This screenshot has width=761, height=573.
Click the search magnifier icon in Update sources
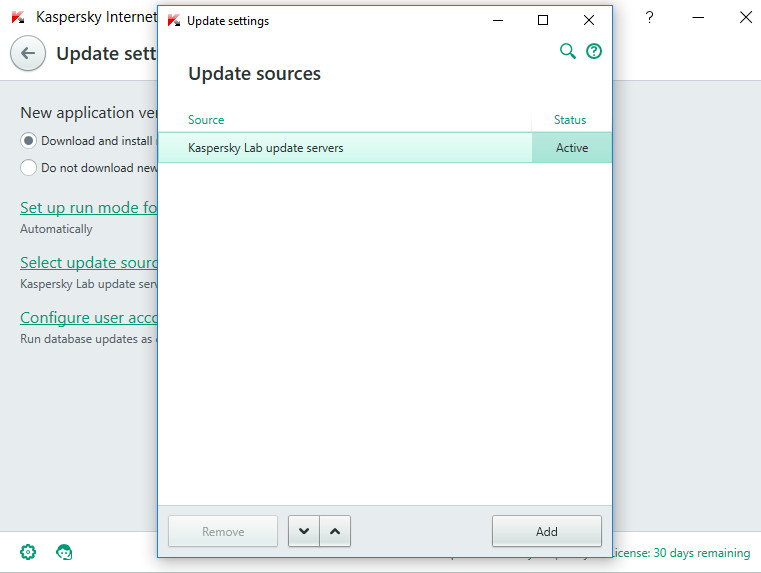pos(567,51)
